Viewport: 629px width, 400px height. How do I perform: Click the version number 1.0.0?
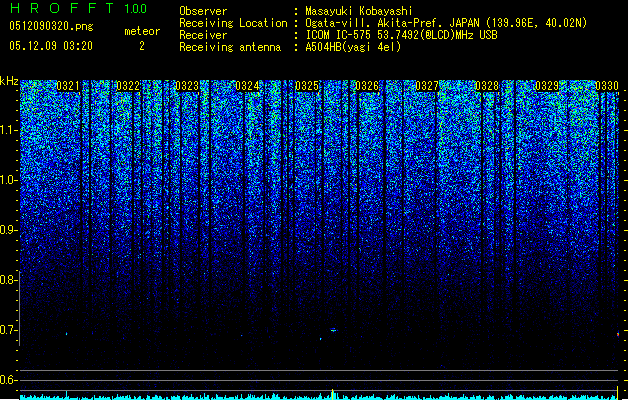(x=136, y=8)
